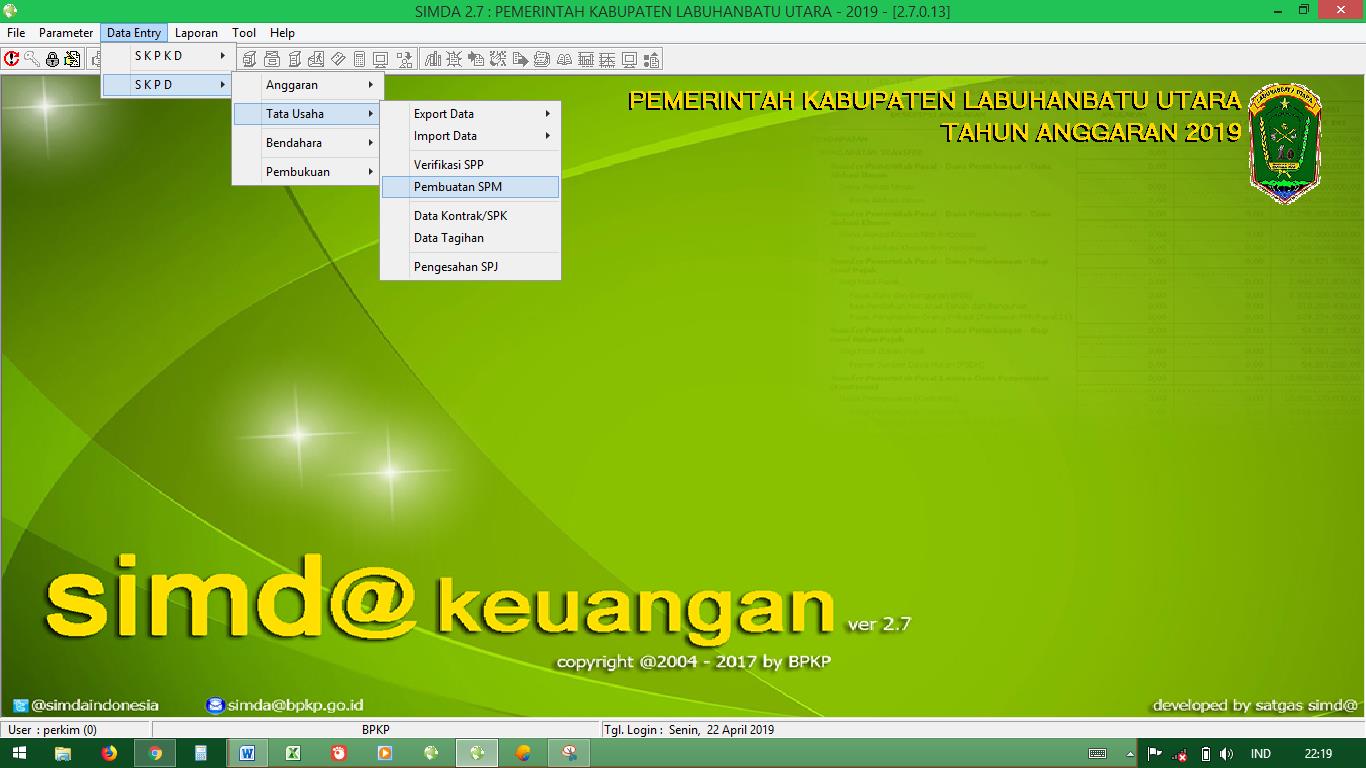Viewport: 1366px width, 768px height.
Task: Click the key icon in the toolbar
Action: coord(32,59)
